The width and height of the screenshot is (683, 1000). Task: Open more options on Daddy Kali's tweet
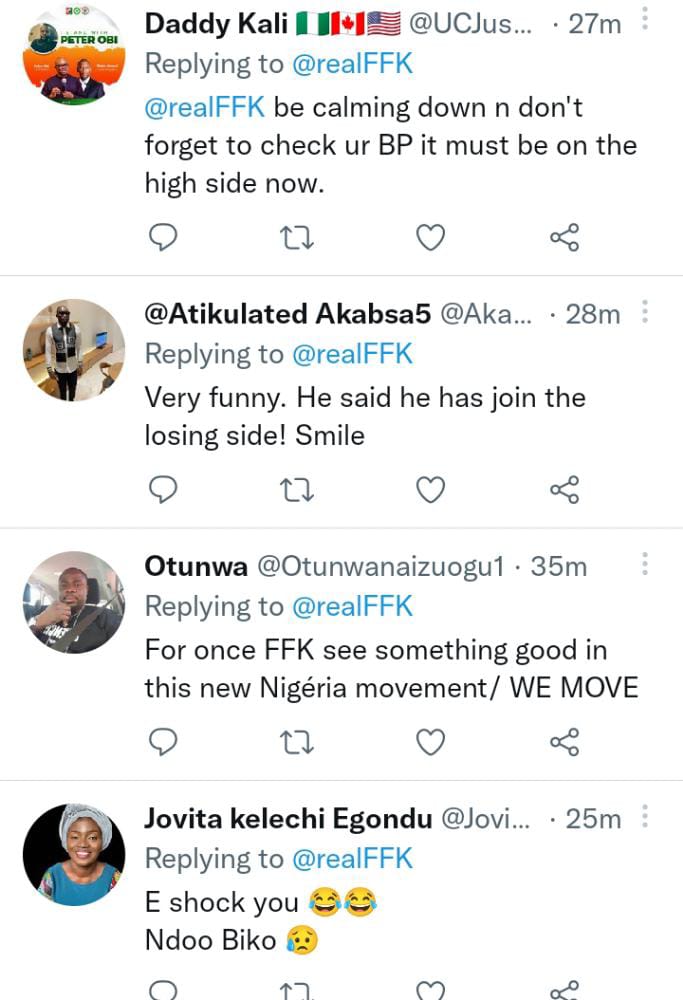[x=645, y=21]
